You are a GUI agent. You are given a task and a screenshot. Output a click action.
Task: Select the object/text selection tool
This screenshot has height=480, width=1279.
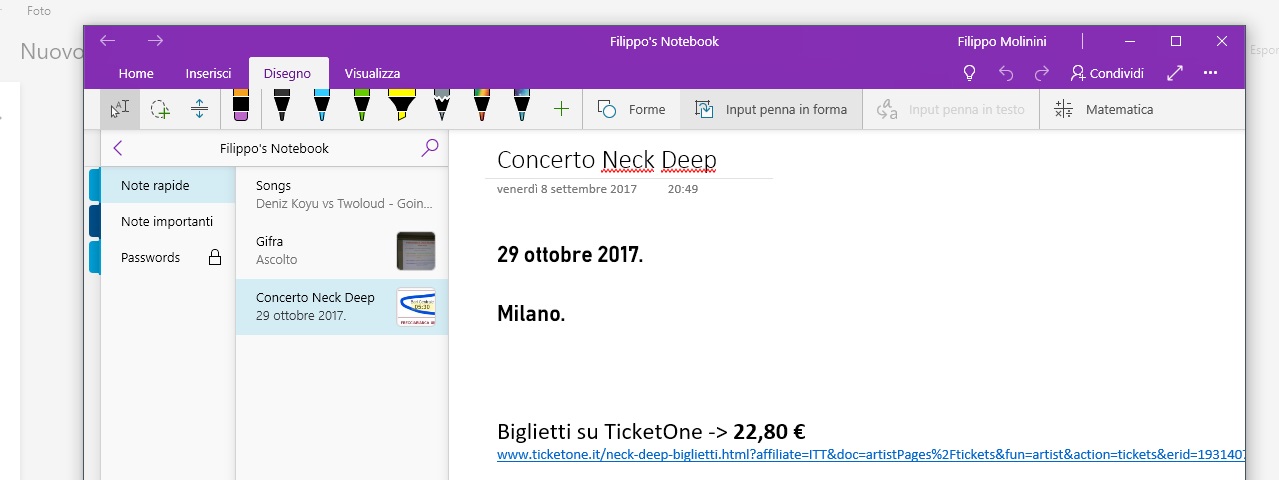point(120,109)
